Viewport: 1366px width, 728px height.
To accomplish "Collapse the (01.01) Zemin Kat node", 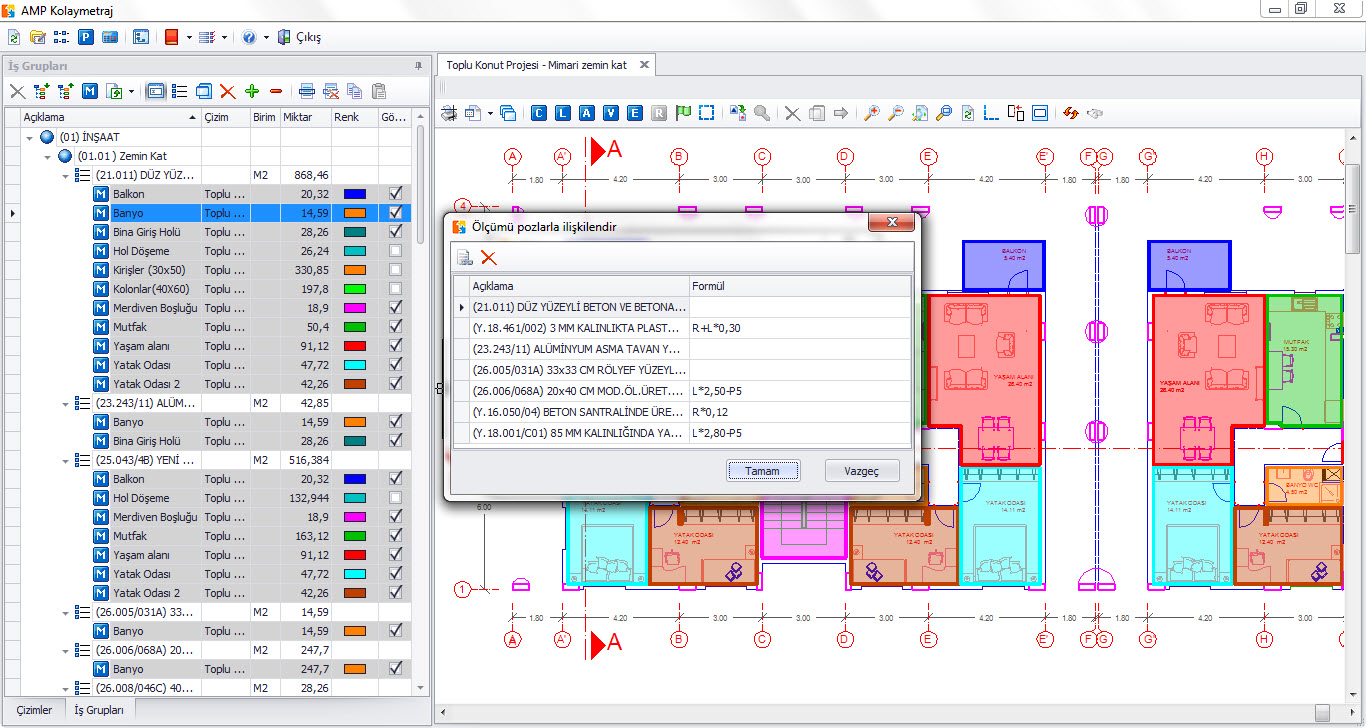I will [48, 156].
